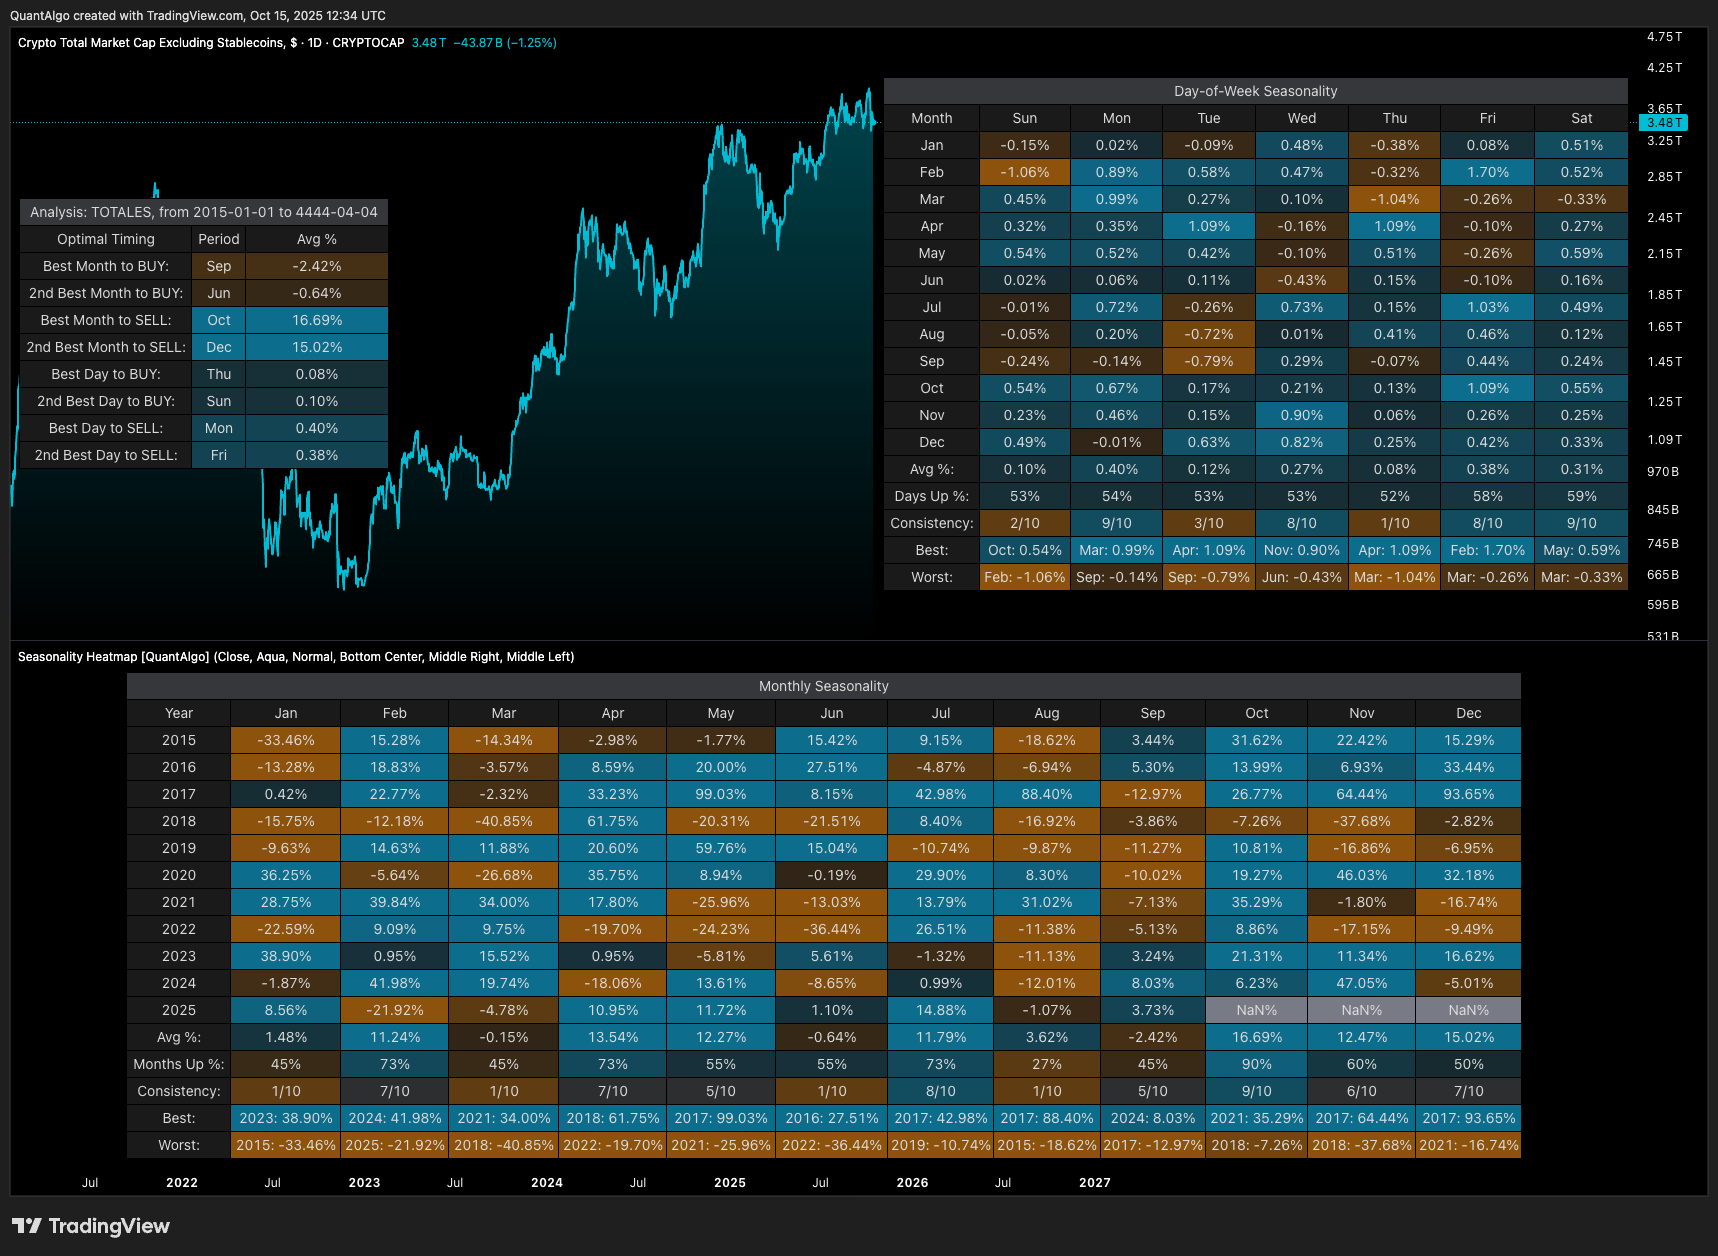
Task: Click the TradingView logo at bottom left
Action: coord(91,1226)
